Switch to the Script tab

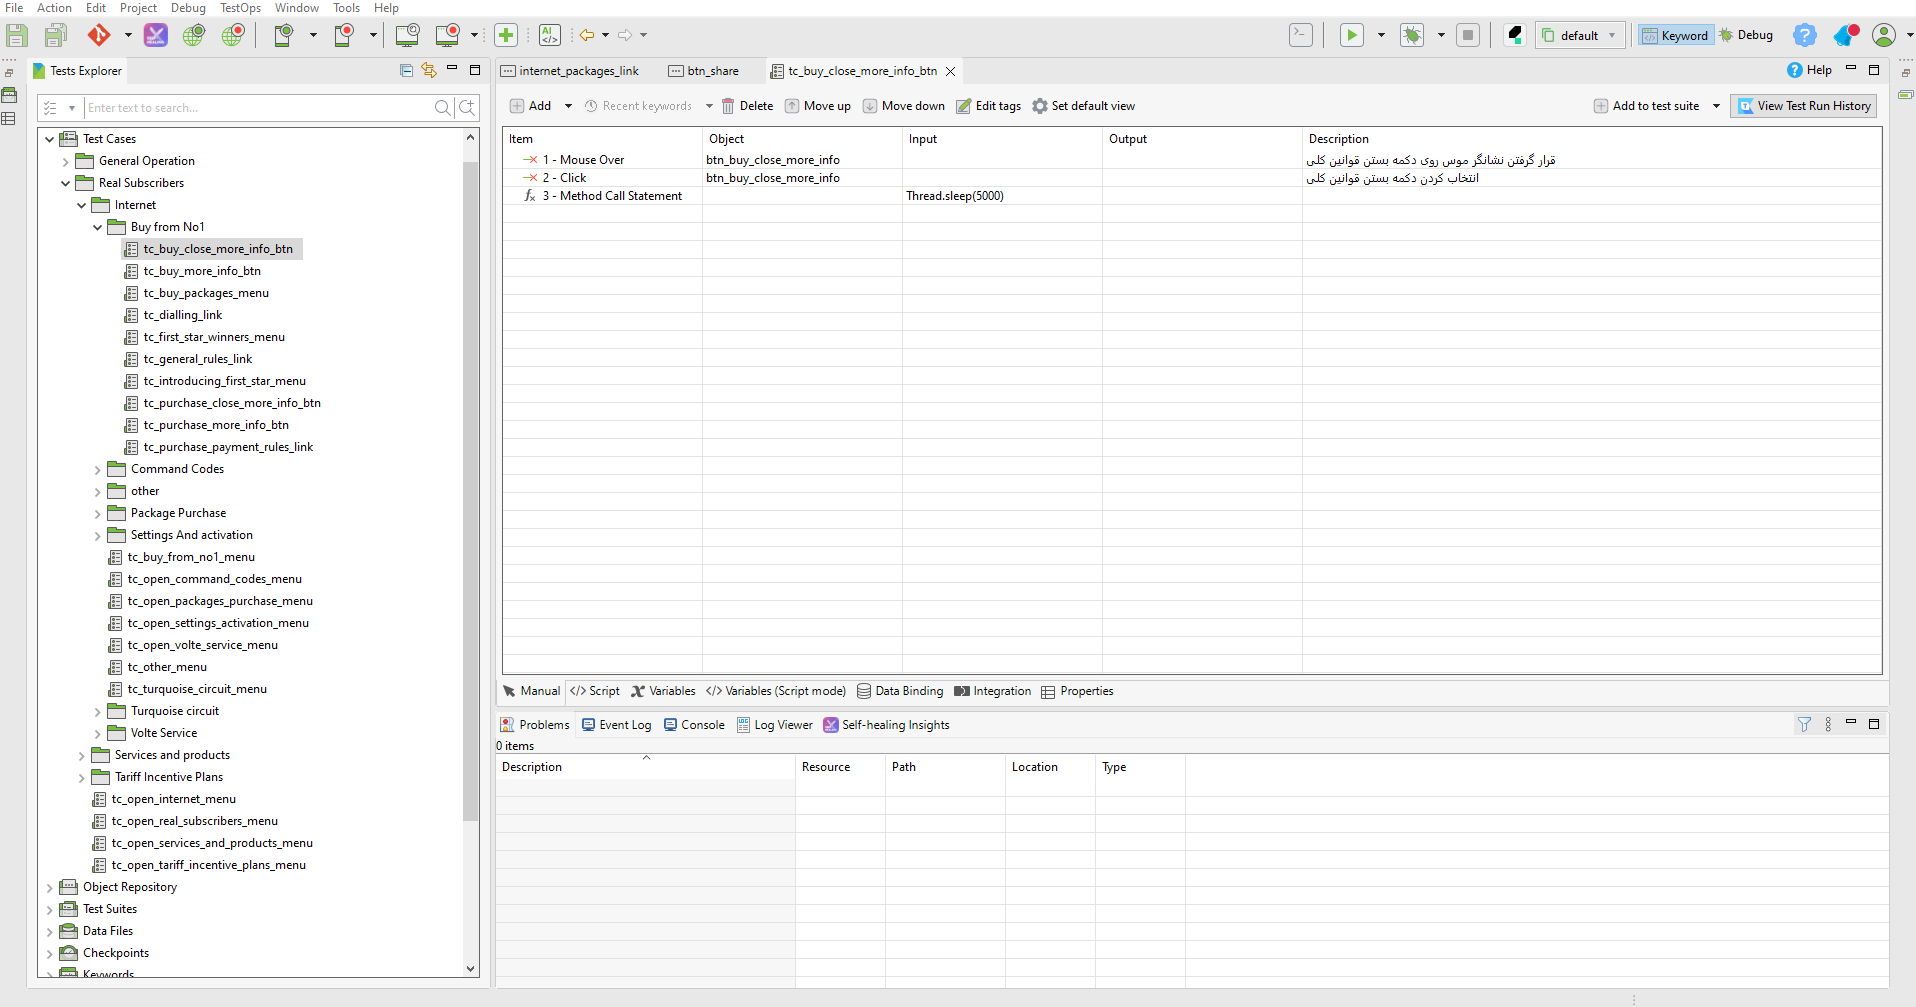pyautogui.click(x=595, y=691)
